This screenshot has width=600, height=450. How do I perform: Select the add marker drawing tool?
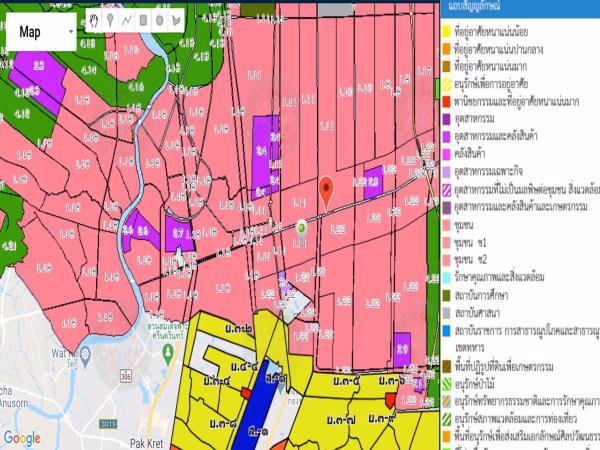coord(110,20)
